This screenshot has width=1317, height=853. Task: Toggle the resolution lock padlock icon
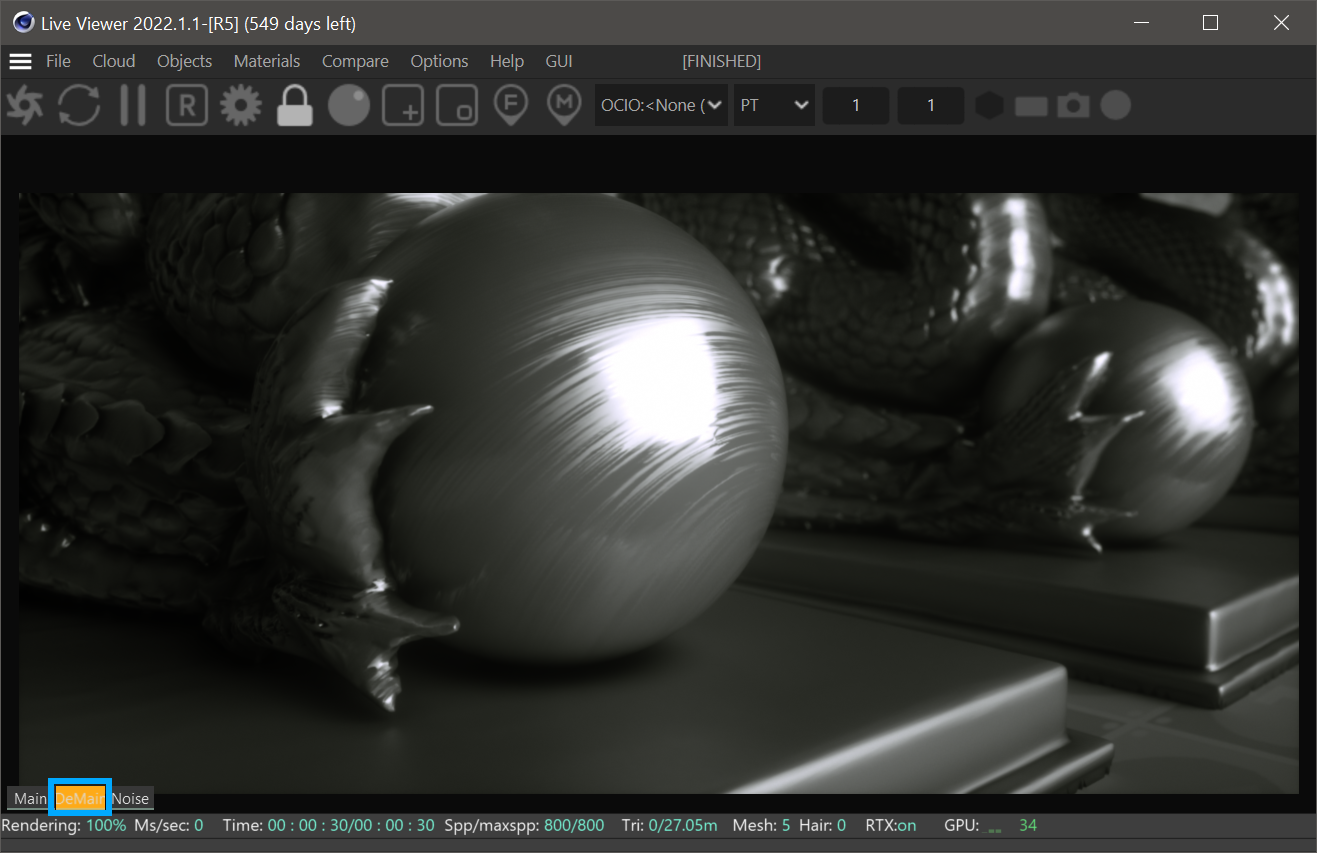[x=295, y=105]
